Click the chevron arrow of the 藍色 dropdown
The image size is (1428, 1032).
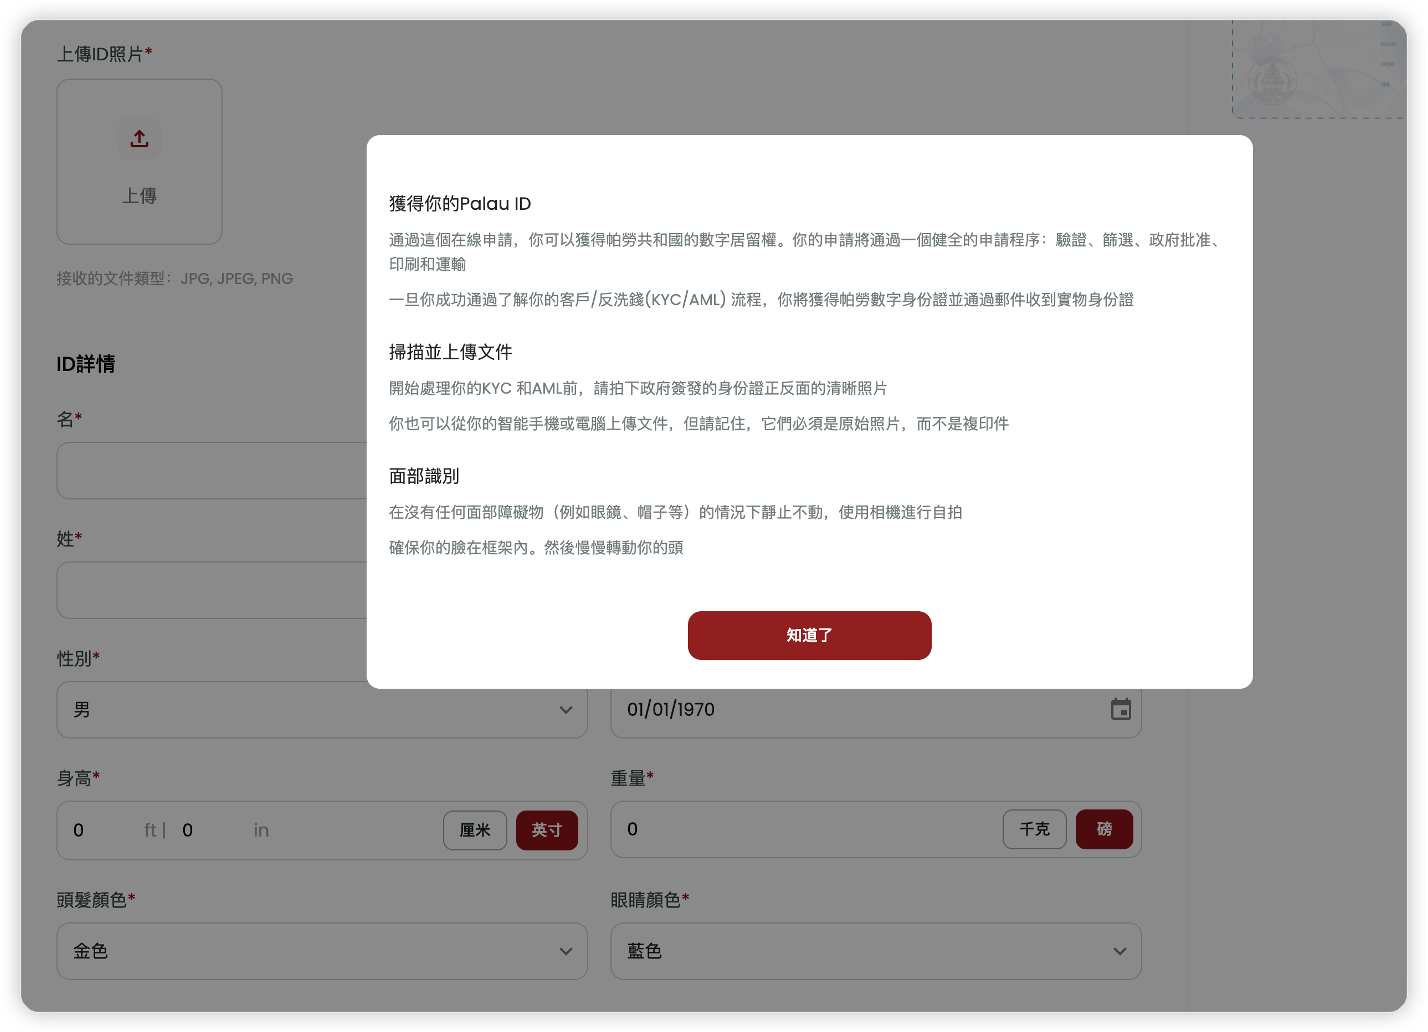click(1120, 951)
